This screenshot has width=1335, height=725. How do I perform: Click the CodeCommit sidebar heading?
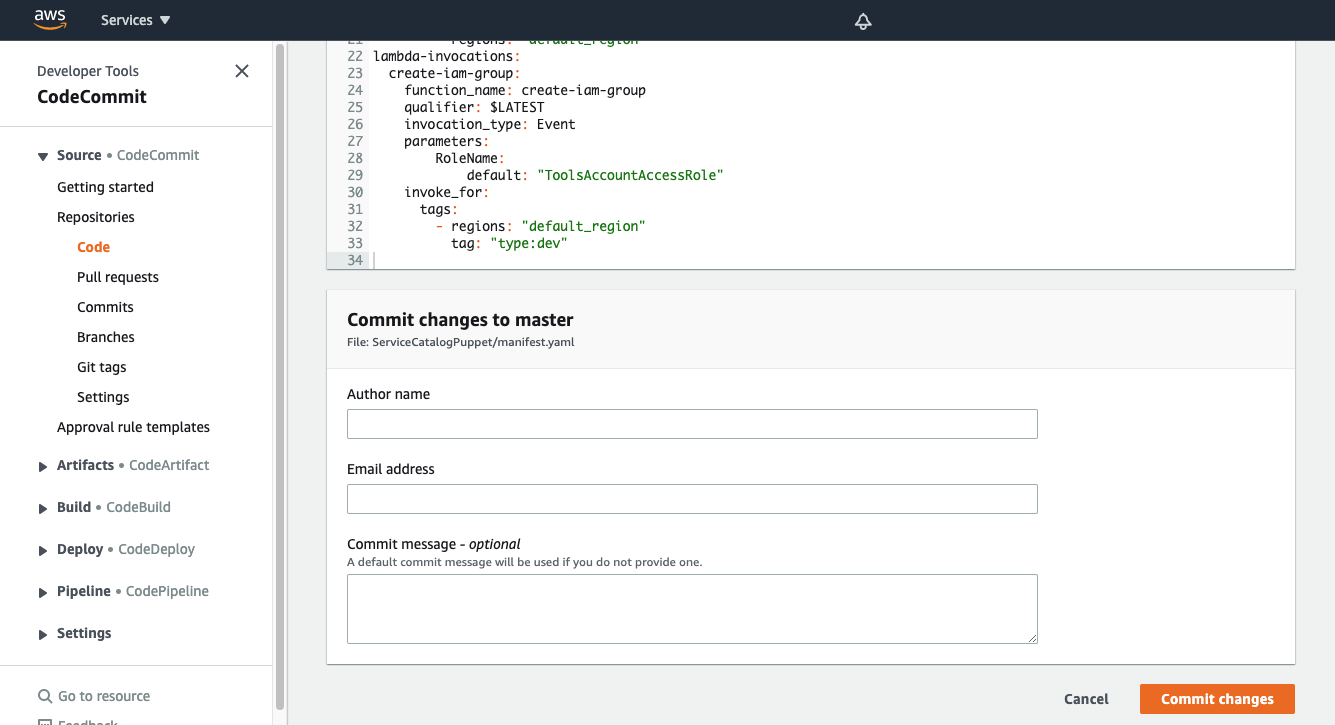click(92, 97)
